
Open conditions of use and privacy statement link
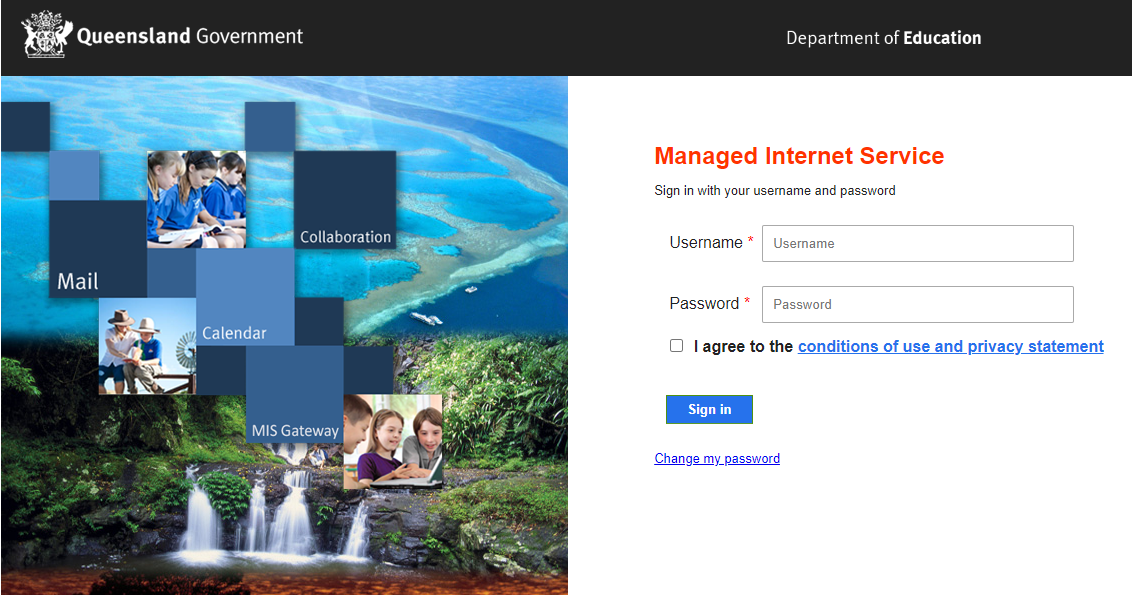click(951, 347)
